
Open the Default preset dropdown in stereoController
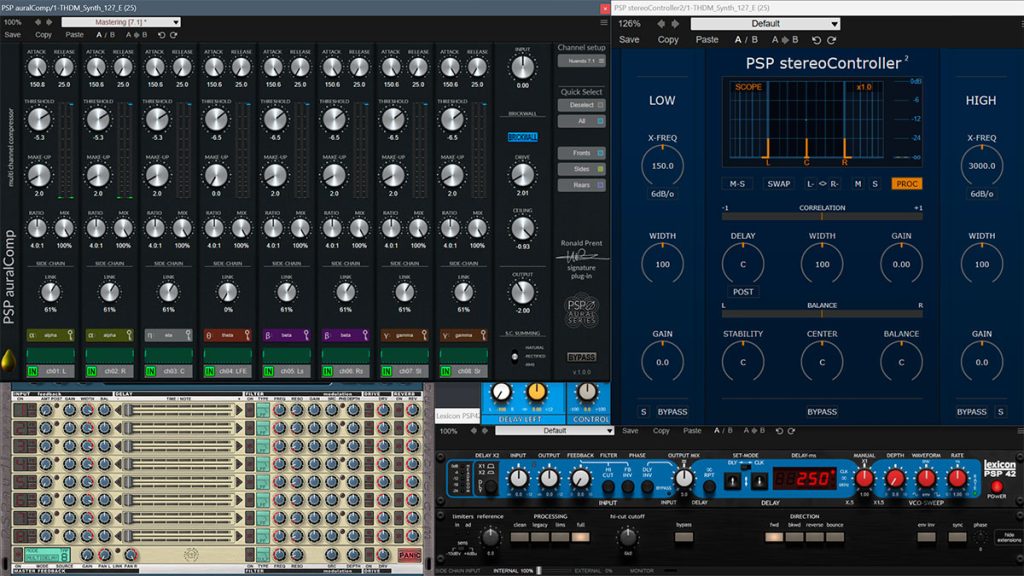(x=765, y=24)
